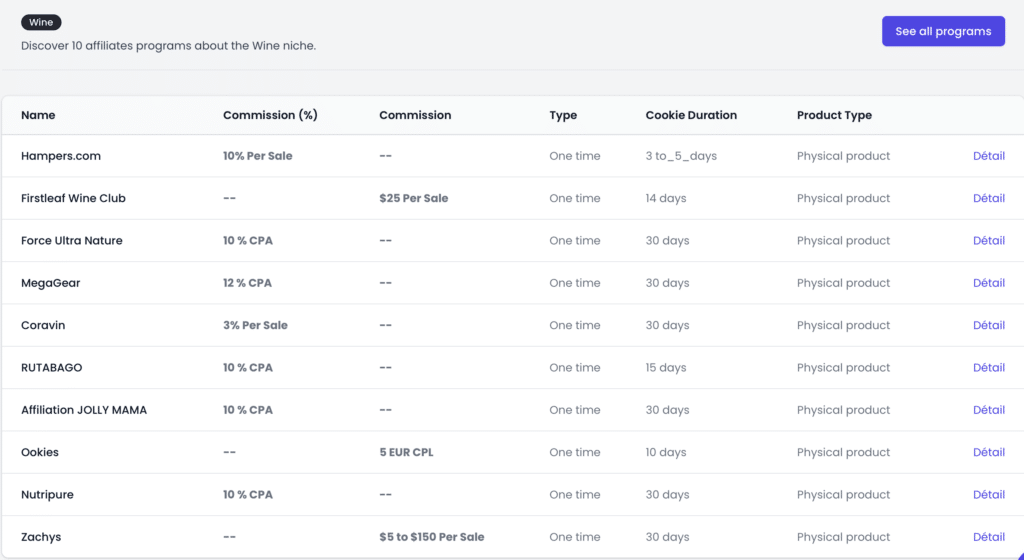This screenshot has height=560, width=1024.
Task: Open Détail link for Zachys
Action: point(989,537)
